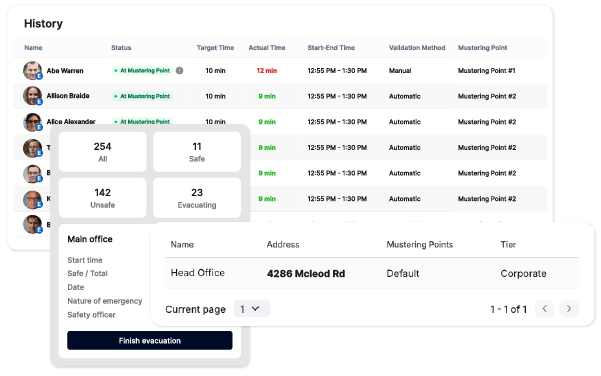
Task: Select the 11 Safe counter card
Action: [x=197, y=152]
